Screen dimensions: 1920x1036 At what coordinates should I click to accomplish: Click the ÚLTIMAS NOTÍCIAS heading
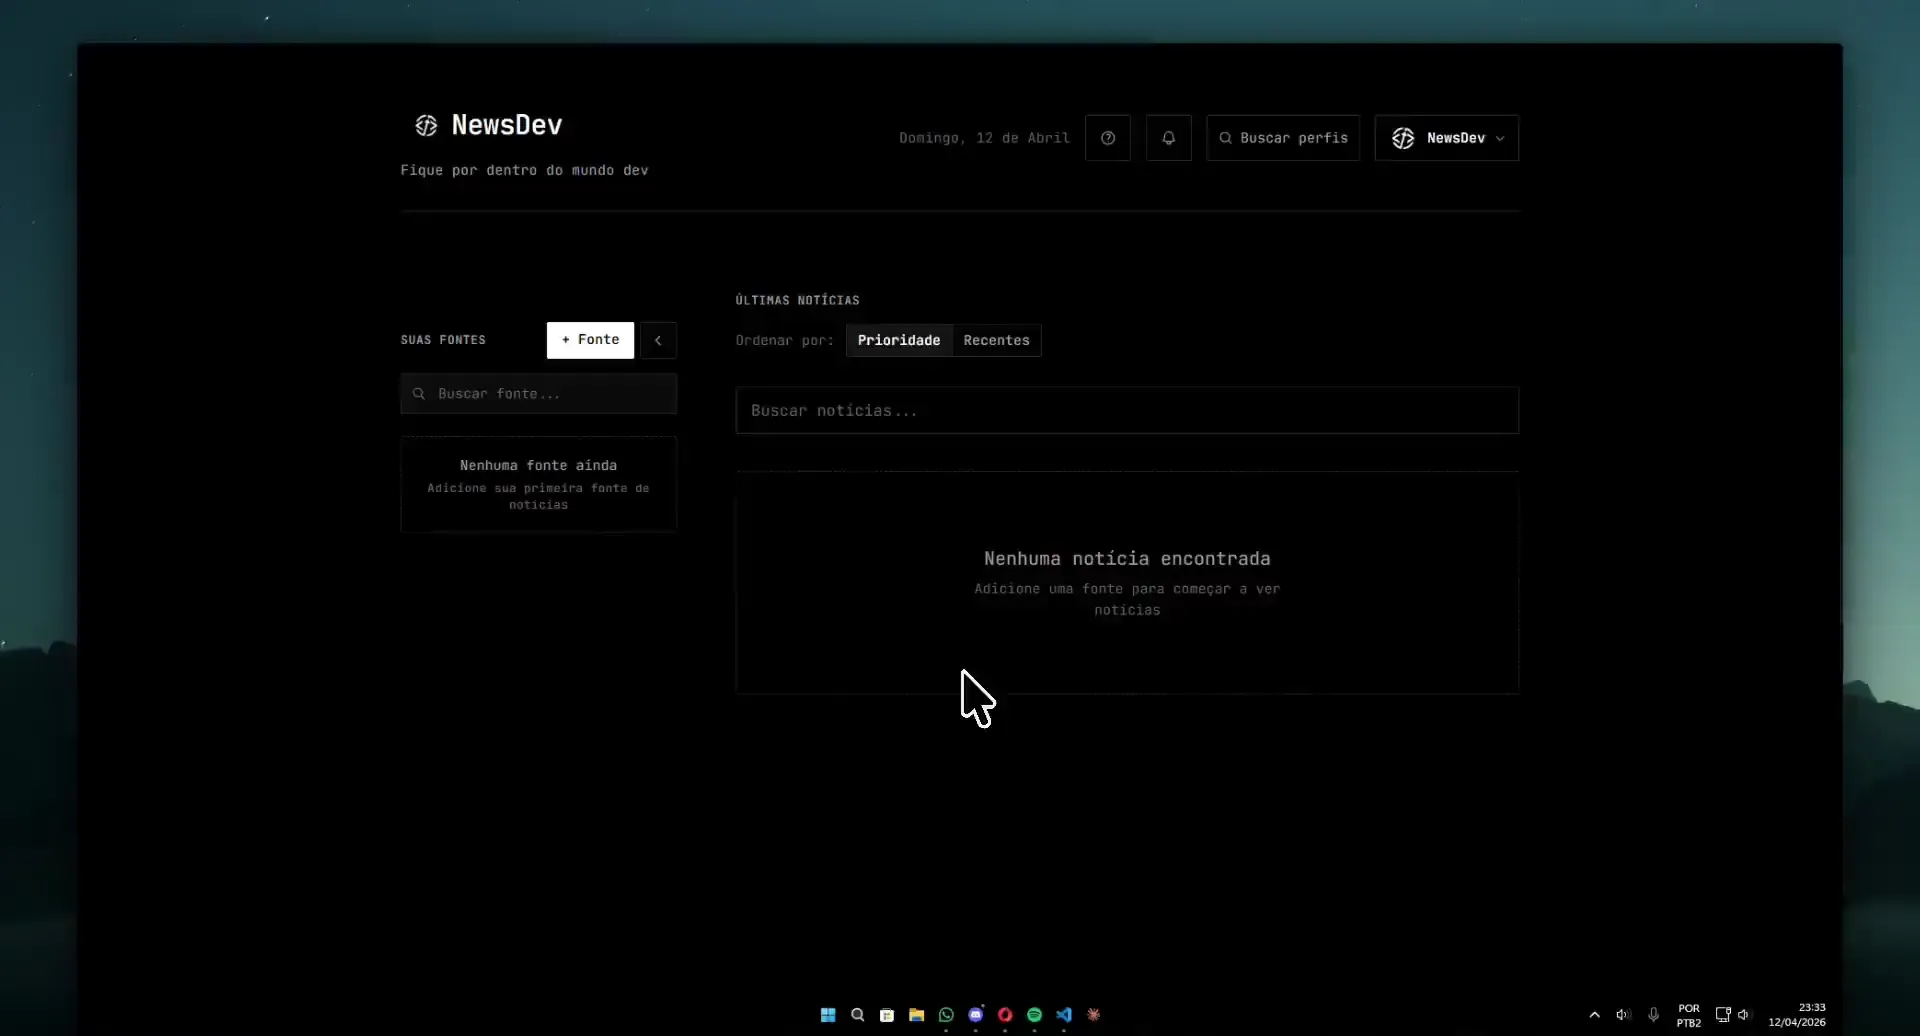click(x=797, y=300)
